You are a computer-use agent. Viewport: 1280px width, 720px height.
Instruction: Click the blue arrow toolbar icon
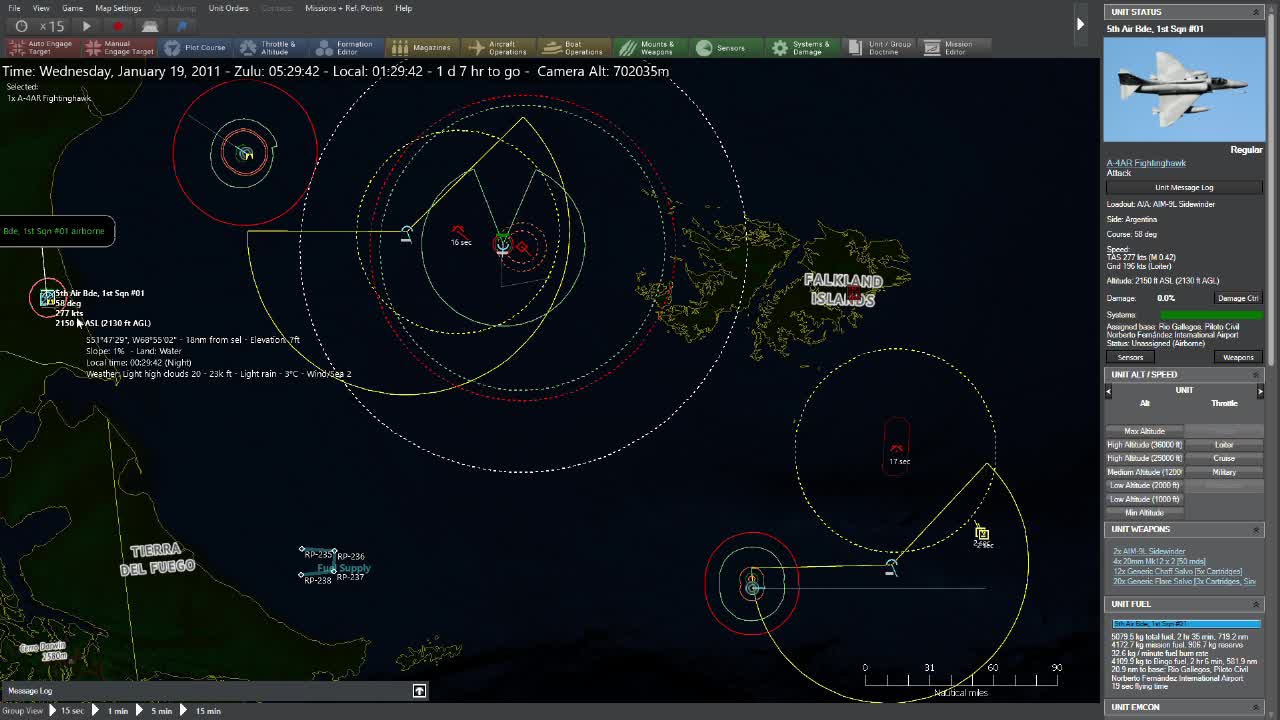click(183, 26)
